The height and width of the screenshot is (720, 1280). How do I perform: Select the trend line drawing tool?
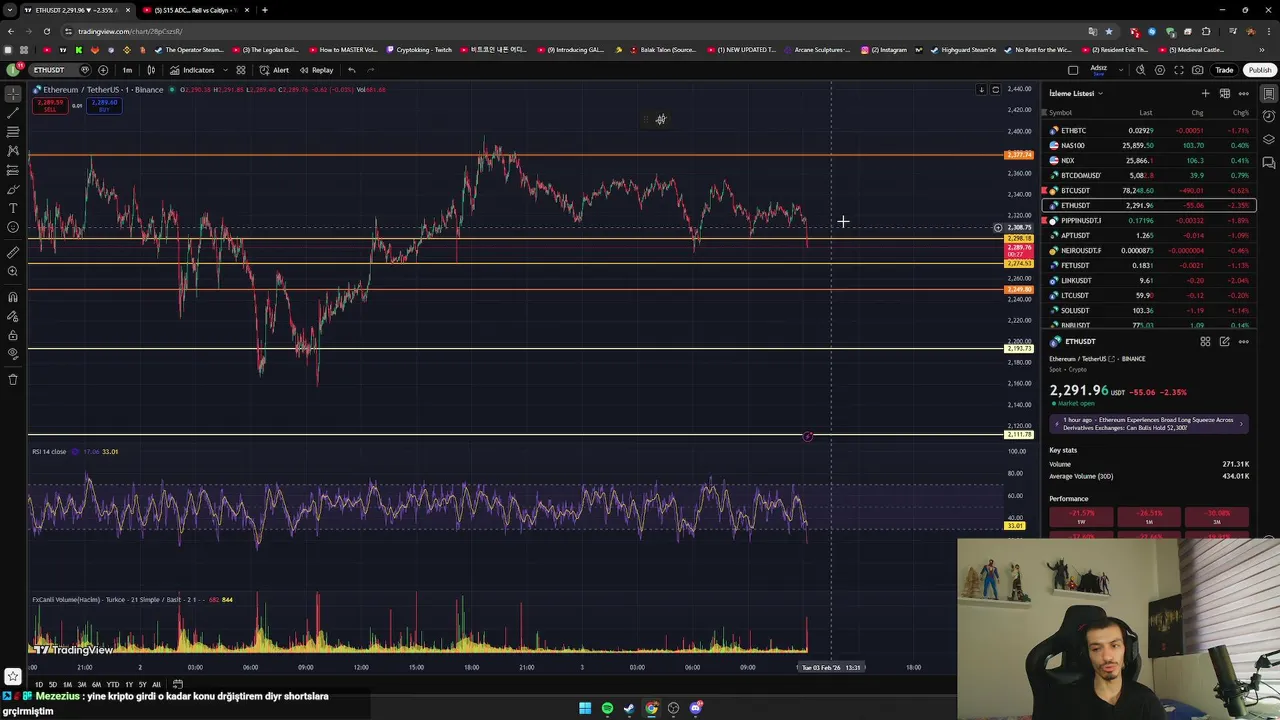pyautogui.click(x=13, y=112)
